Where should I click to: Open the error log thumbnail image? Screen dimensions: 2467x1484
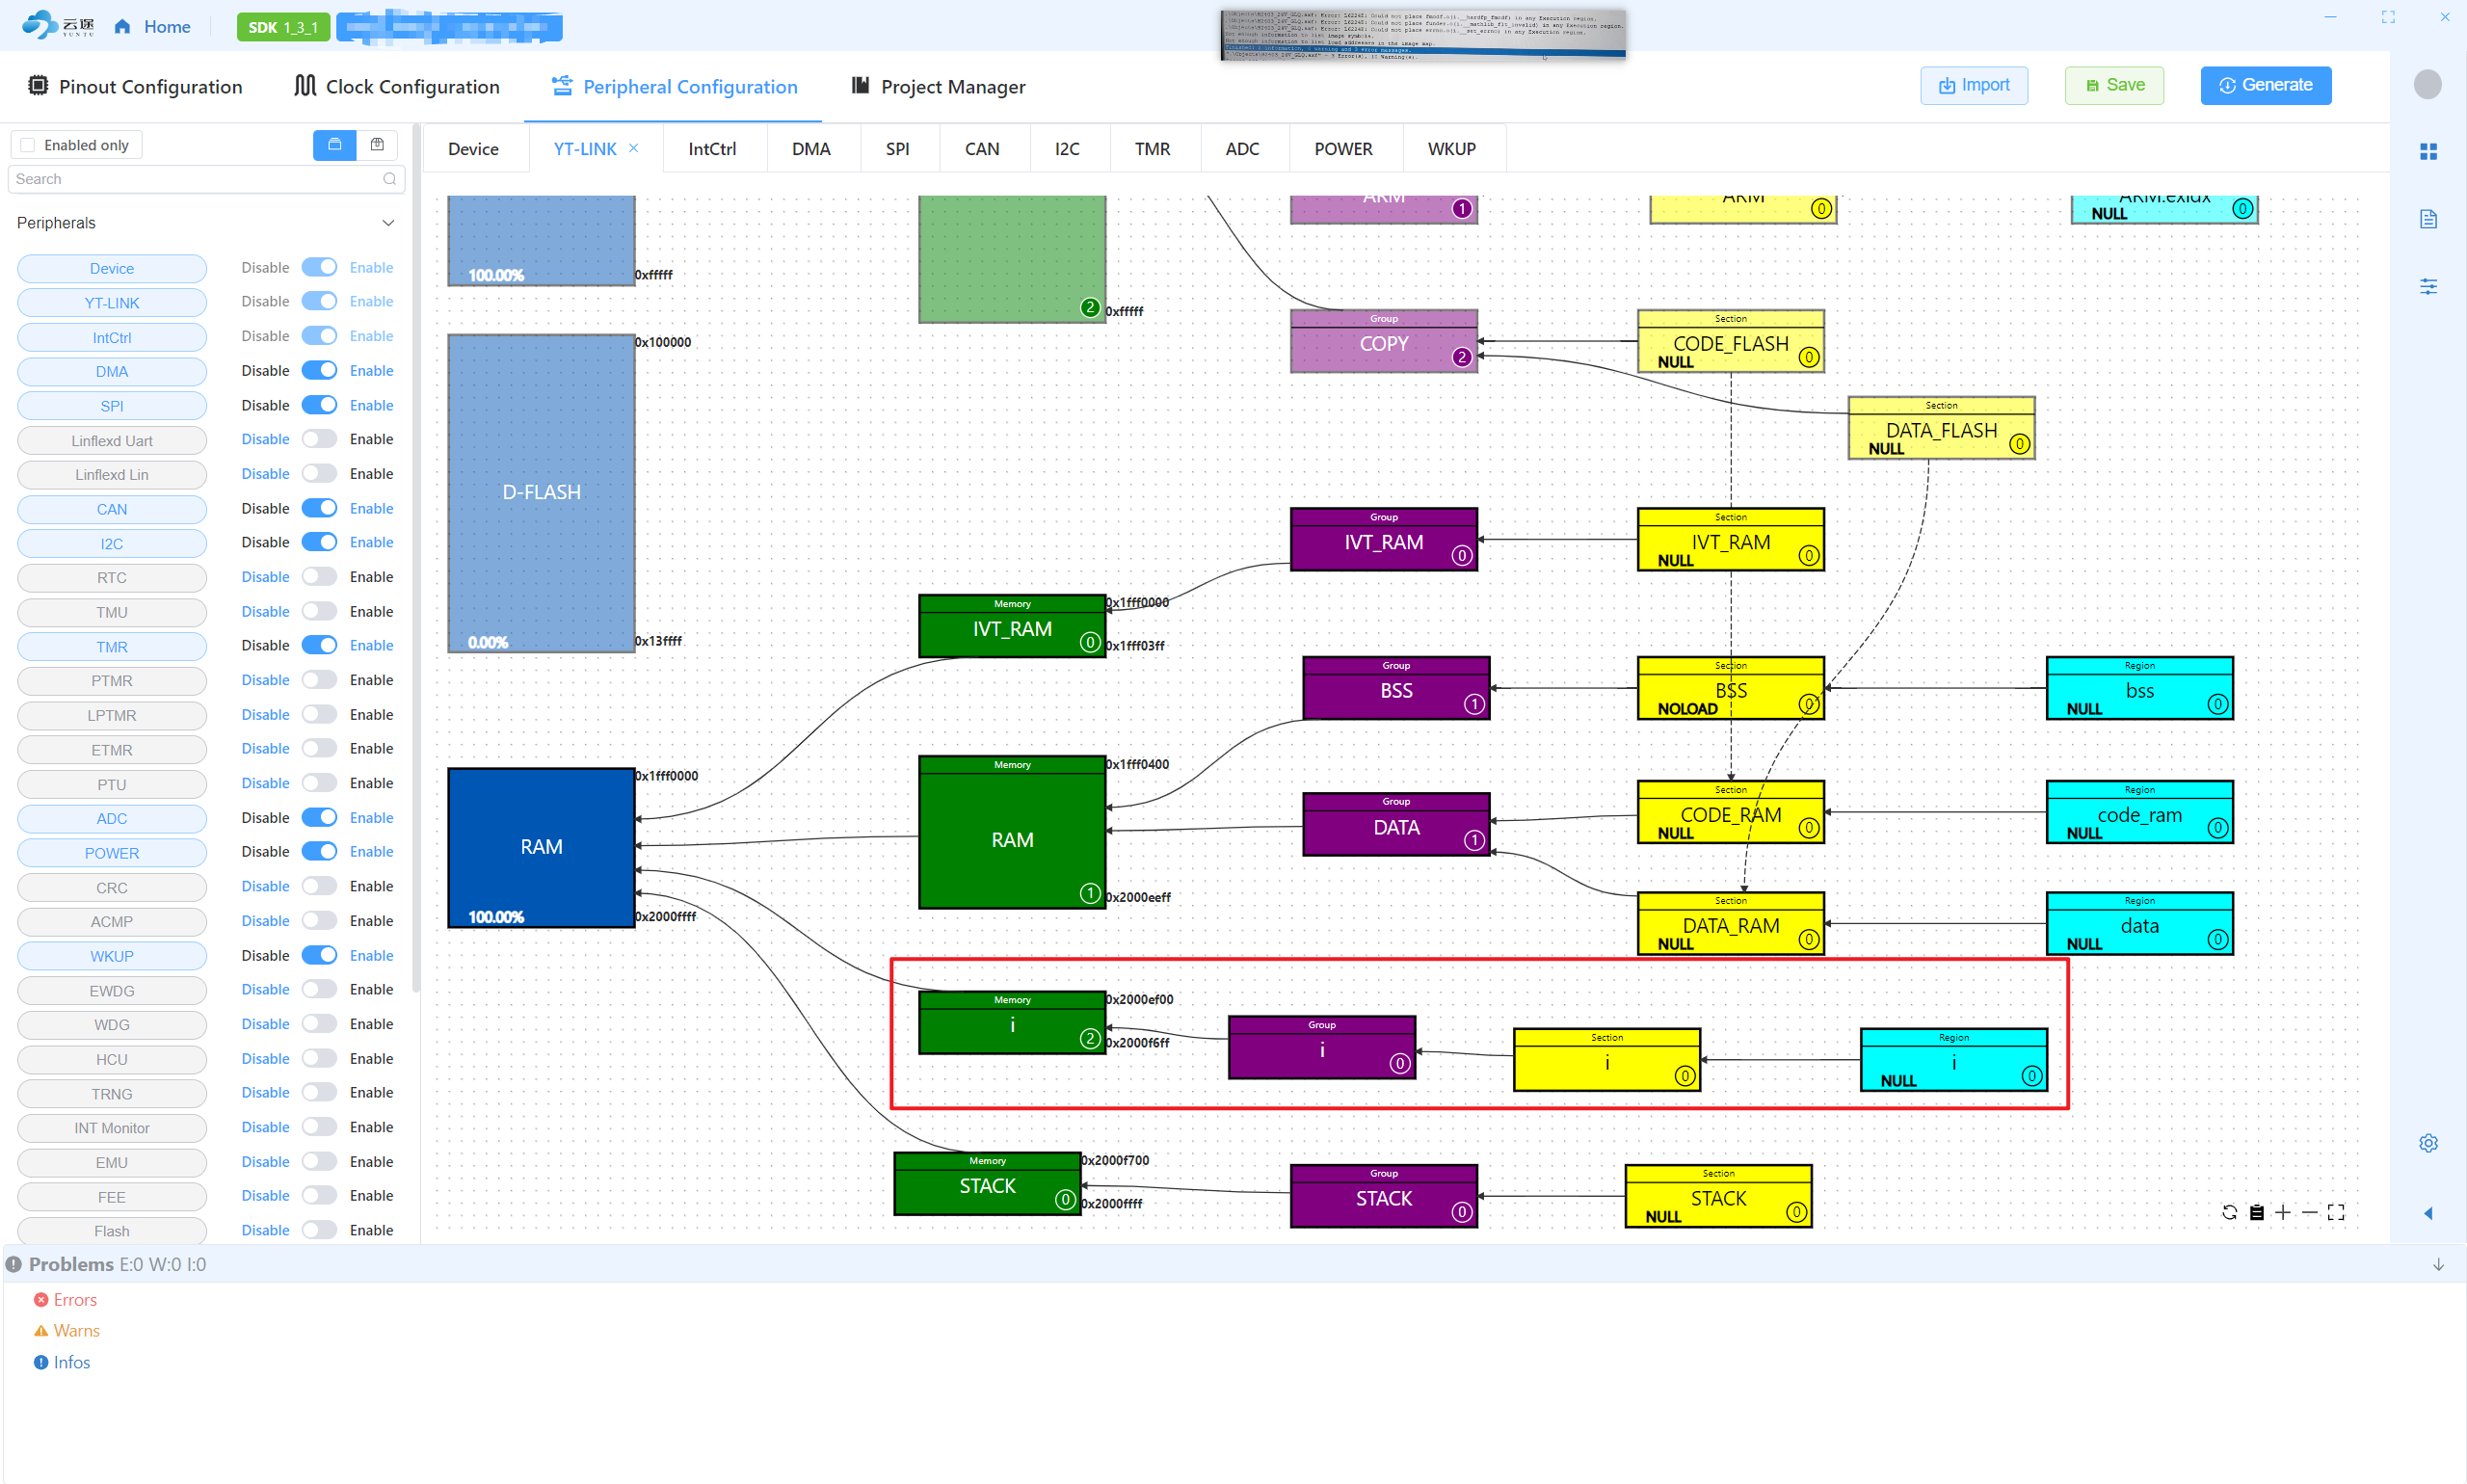pyautogui.click(x=1423, y=34)
